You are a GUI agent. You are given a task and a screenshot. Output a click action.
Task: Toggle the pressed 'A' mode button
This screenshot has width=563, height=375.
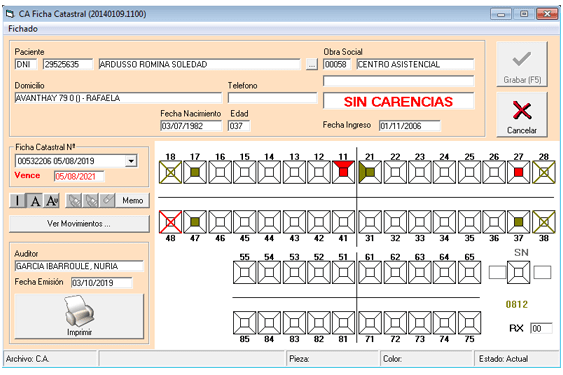coord(35,200)
